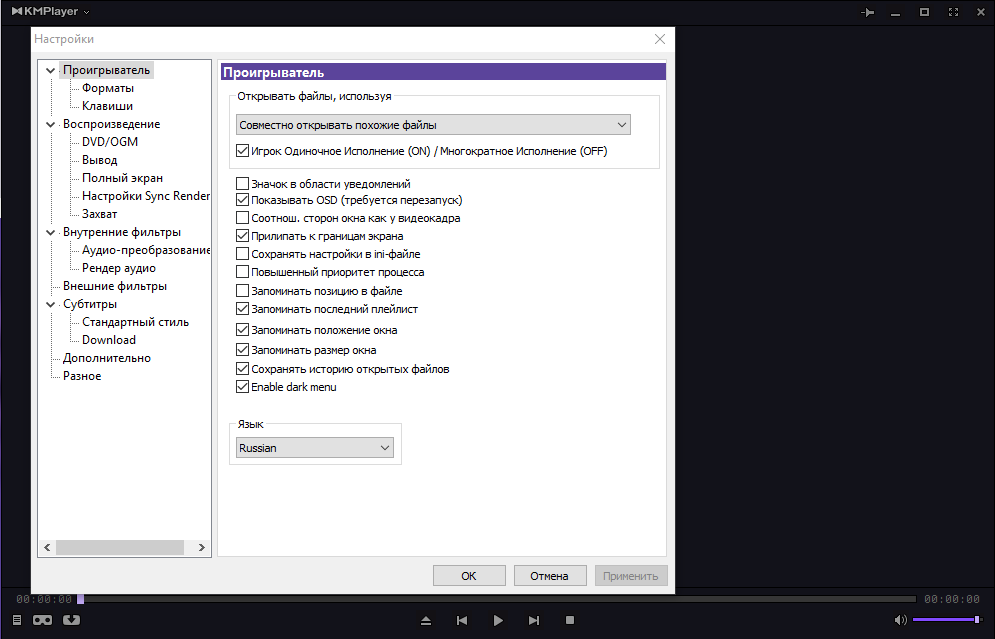Open Полный экран settings
The width and height of the screenshot is (995, 639).
(x=122, y=178)
